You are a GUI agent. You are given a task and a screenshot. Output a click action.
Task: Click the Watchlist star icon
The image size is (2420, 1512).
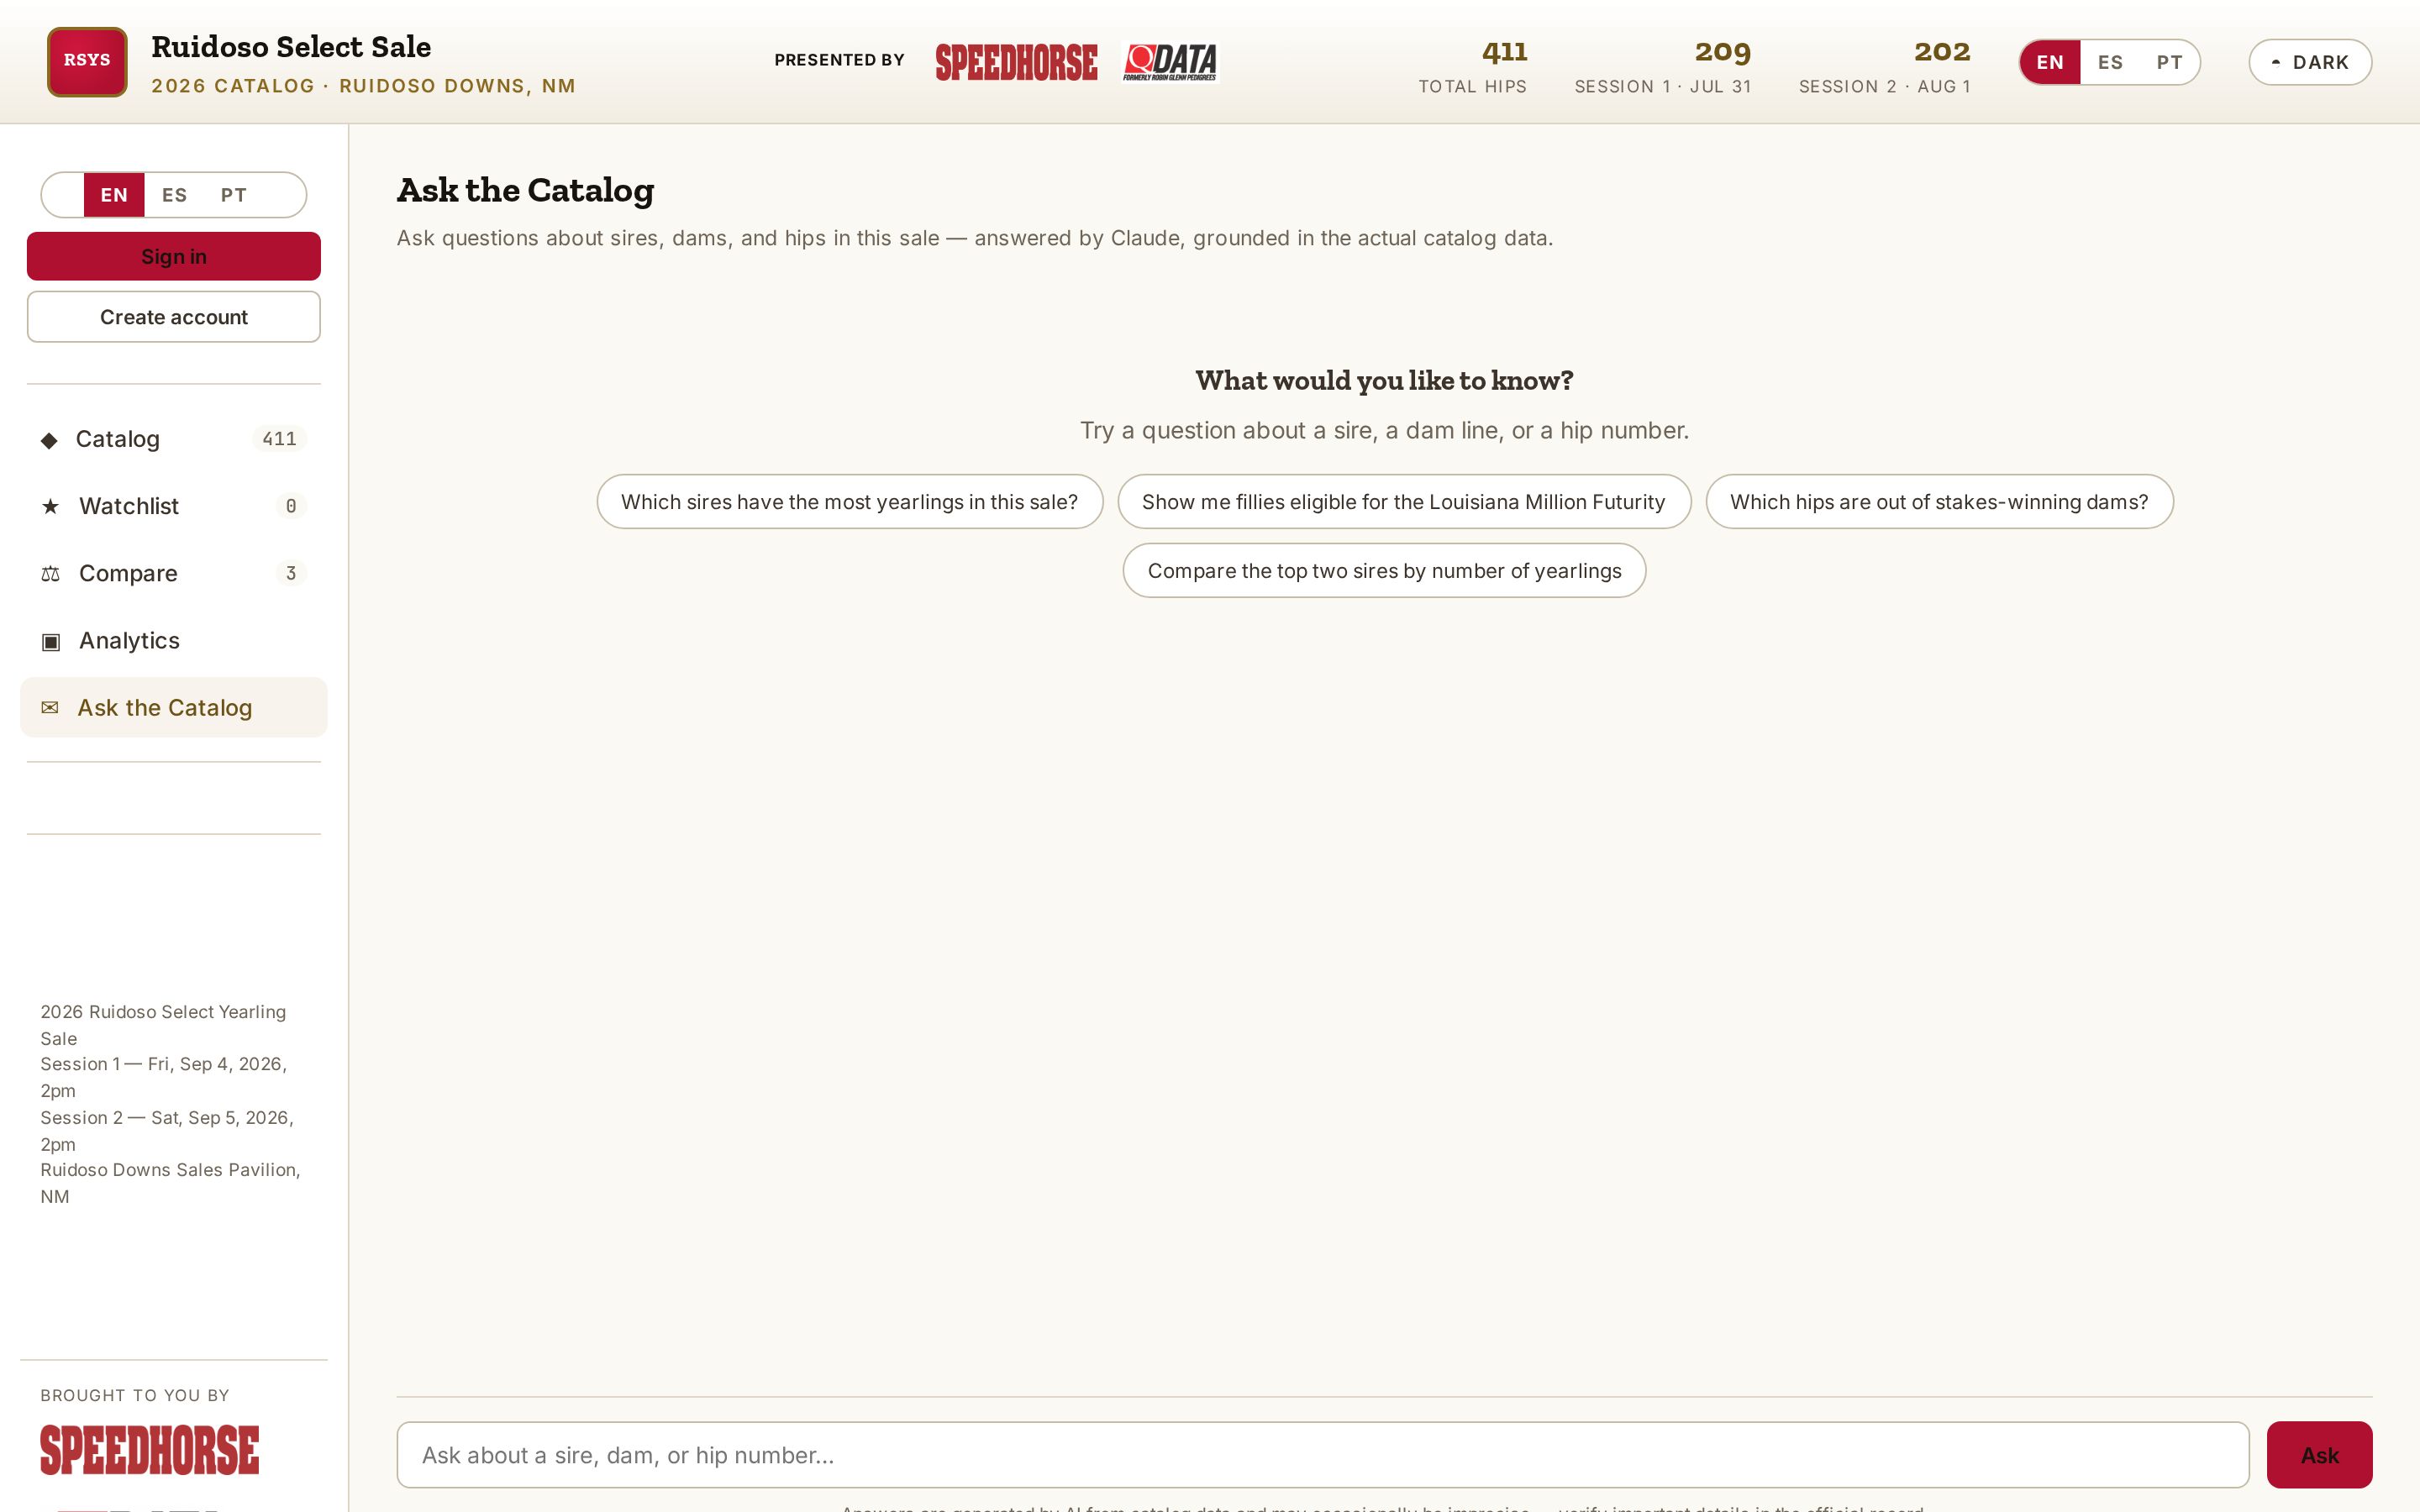coord(50,506)
